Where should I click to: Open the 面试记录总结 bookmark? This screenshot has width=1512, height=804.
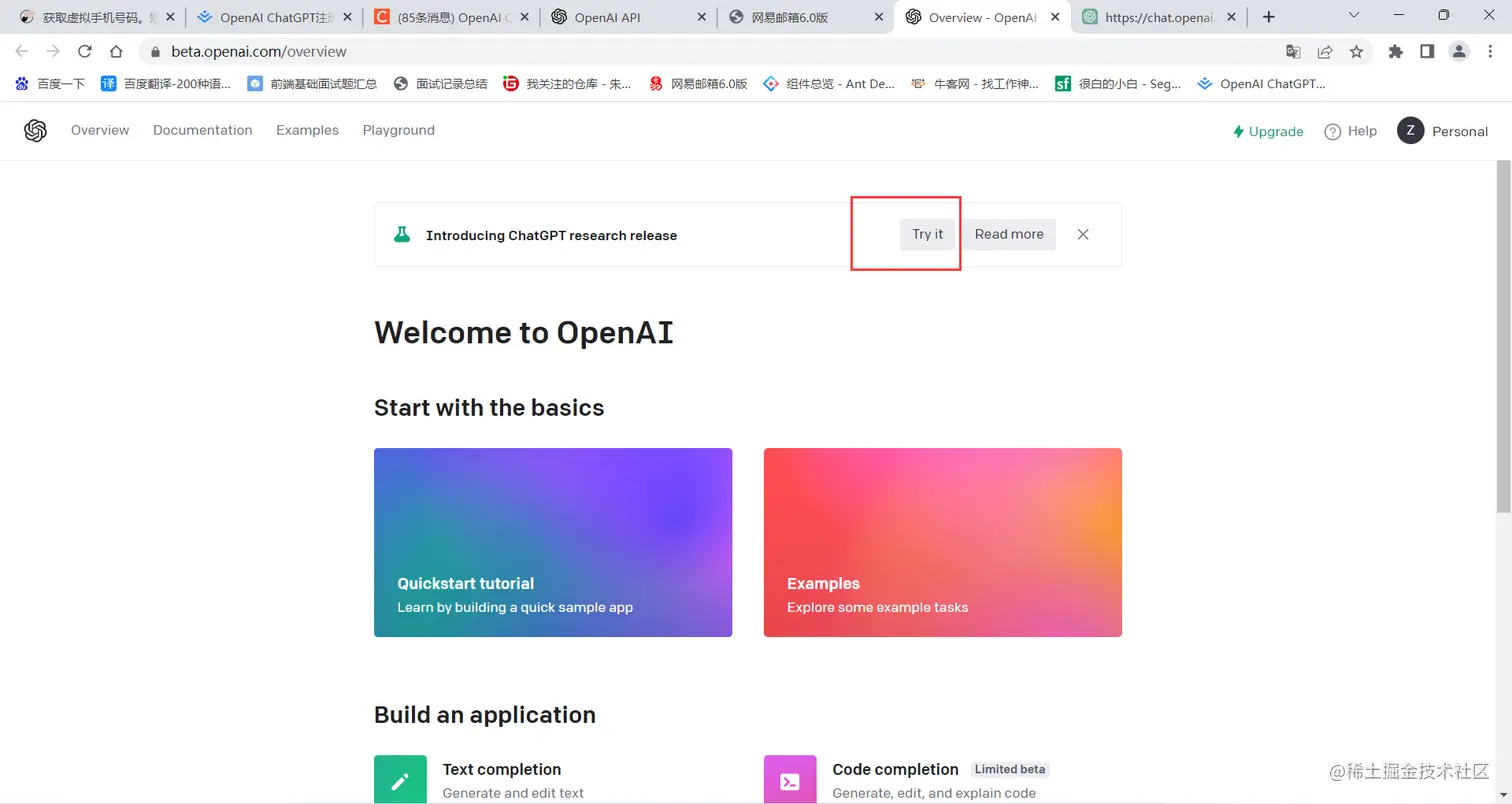click(440, 84)
